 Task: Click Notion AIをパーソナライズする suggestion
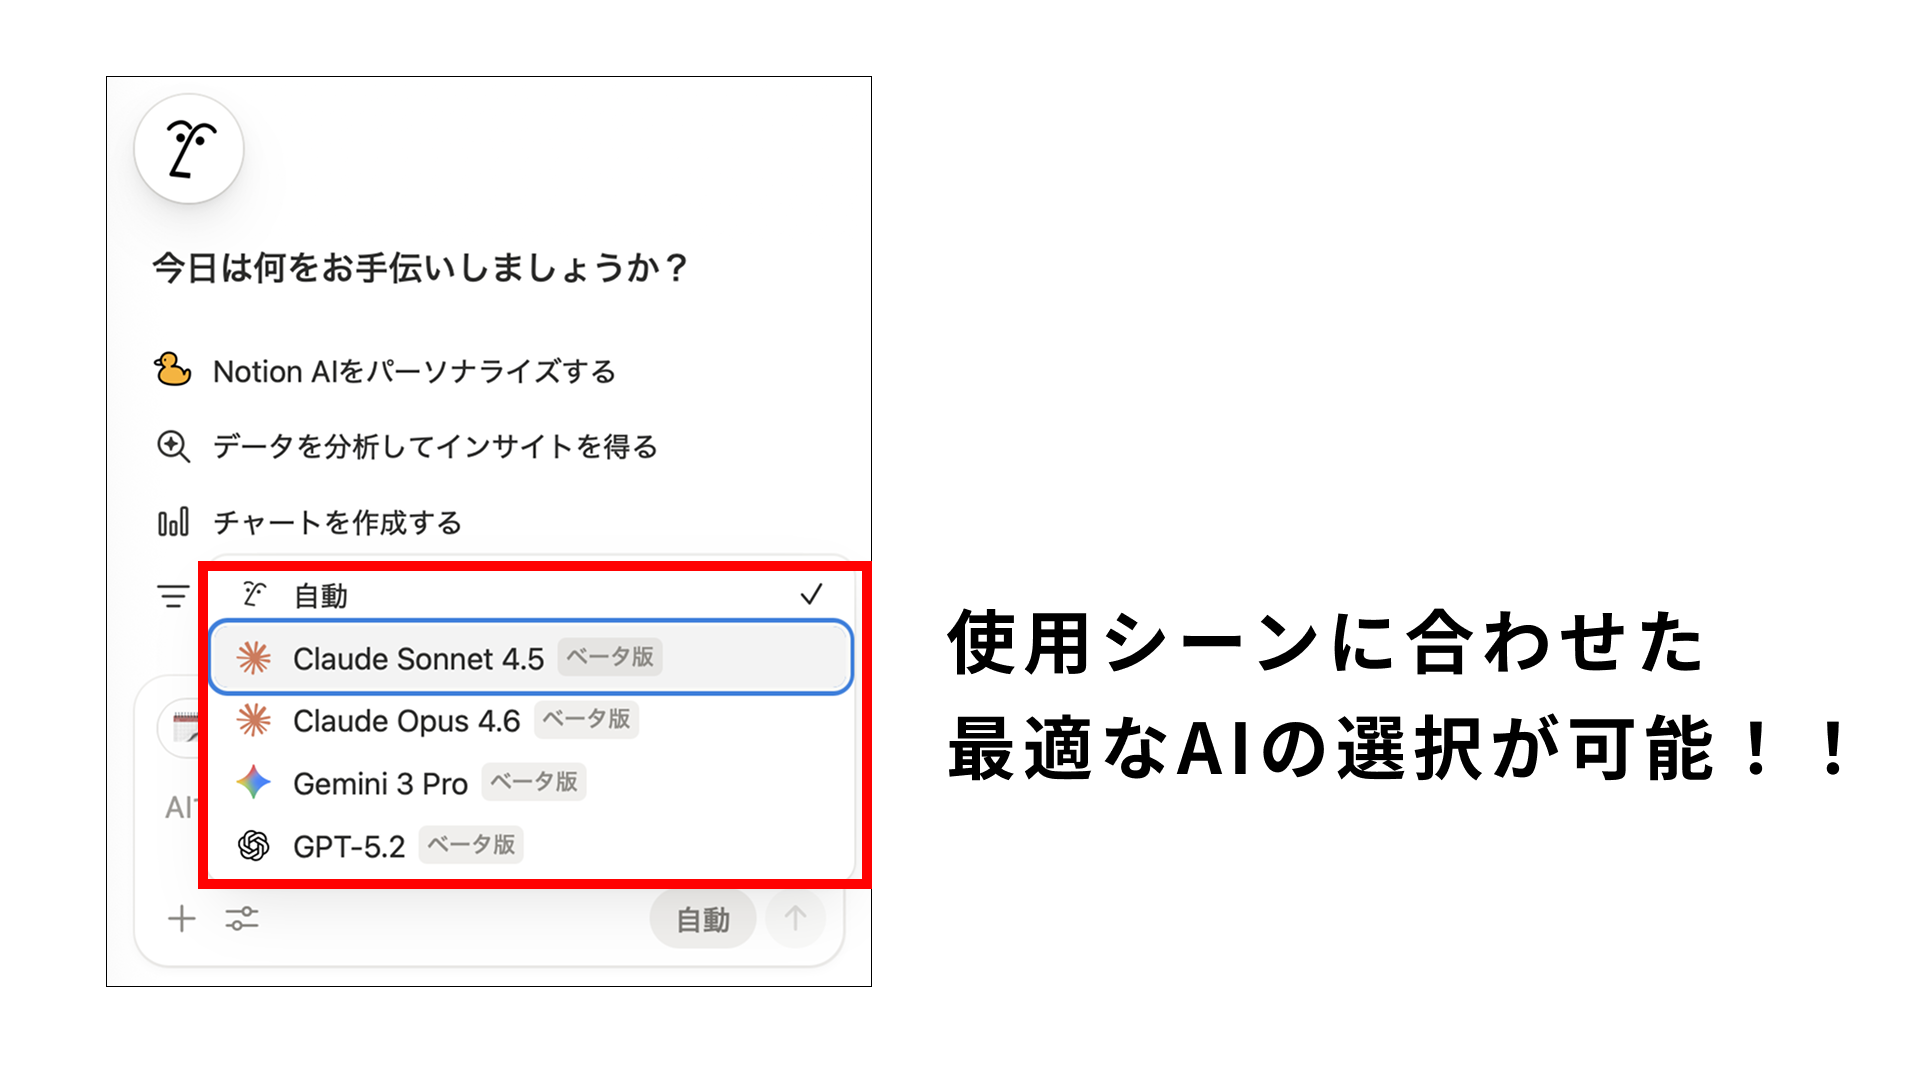(x=415, y=371)
